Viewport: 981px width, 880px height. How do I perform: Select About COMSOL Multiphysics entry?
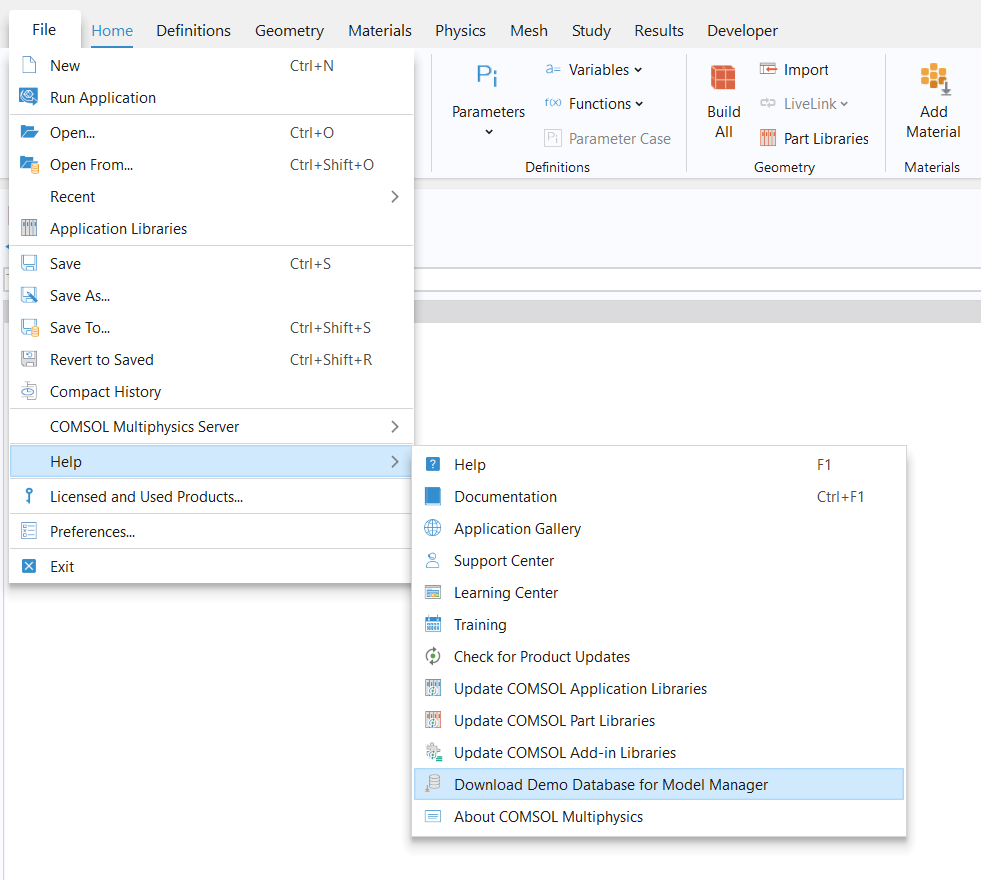[659, 816]
